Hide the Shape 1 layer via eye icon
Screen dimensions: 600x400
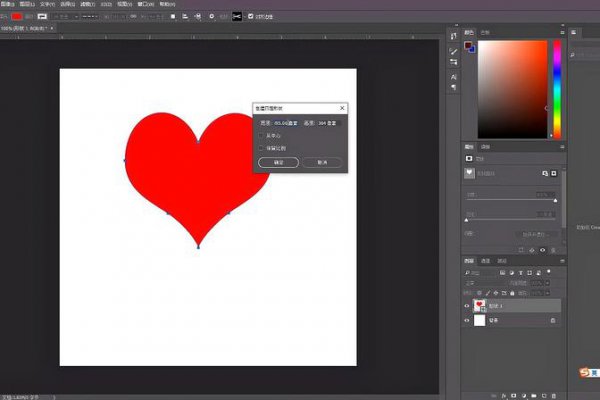coord(466,306)
